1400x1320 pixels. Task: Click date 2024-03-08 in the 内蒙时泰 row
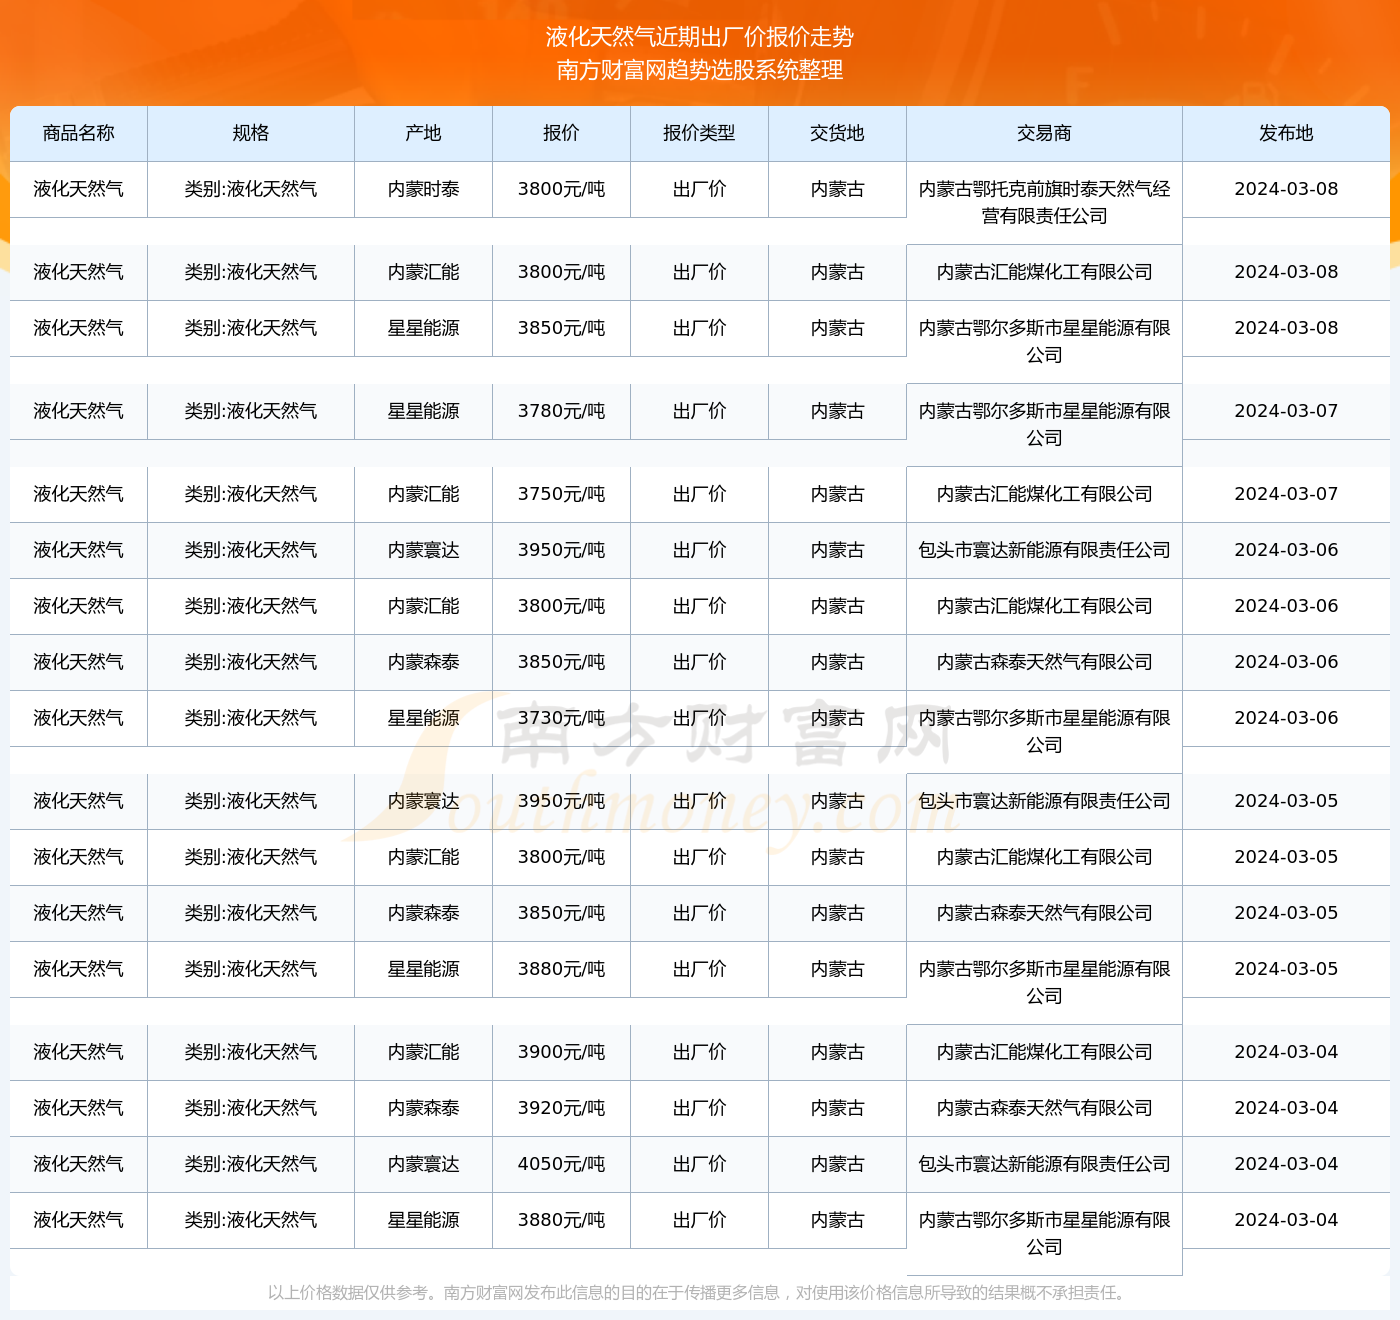pyautogui.click(x=1287, y=189)
